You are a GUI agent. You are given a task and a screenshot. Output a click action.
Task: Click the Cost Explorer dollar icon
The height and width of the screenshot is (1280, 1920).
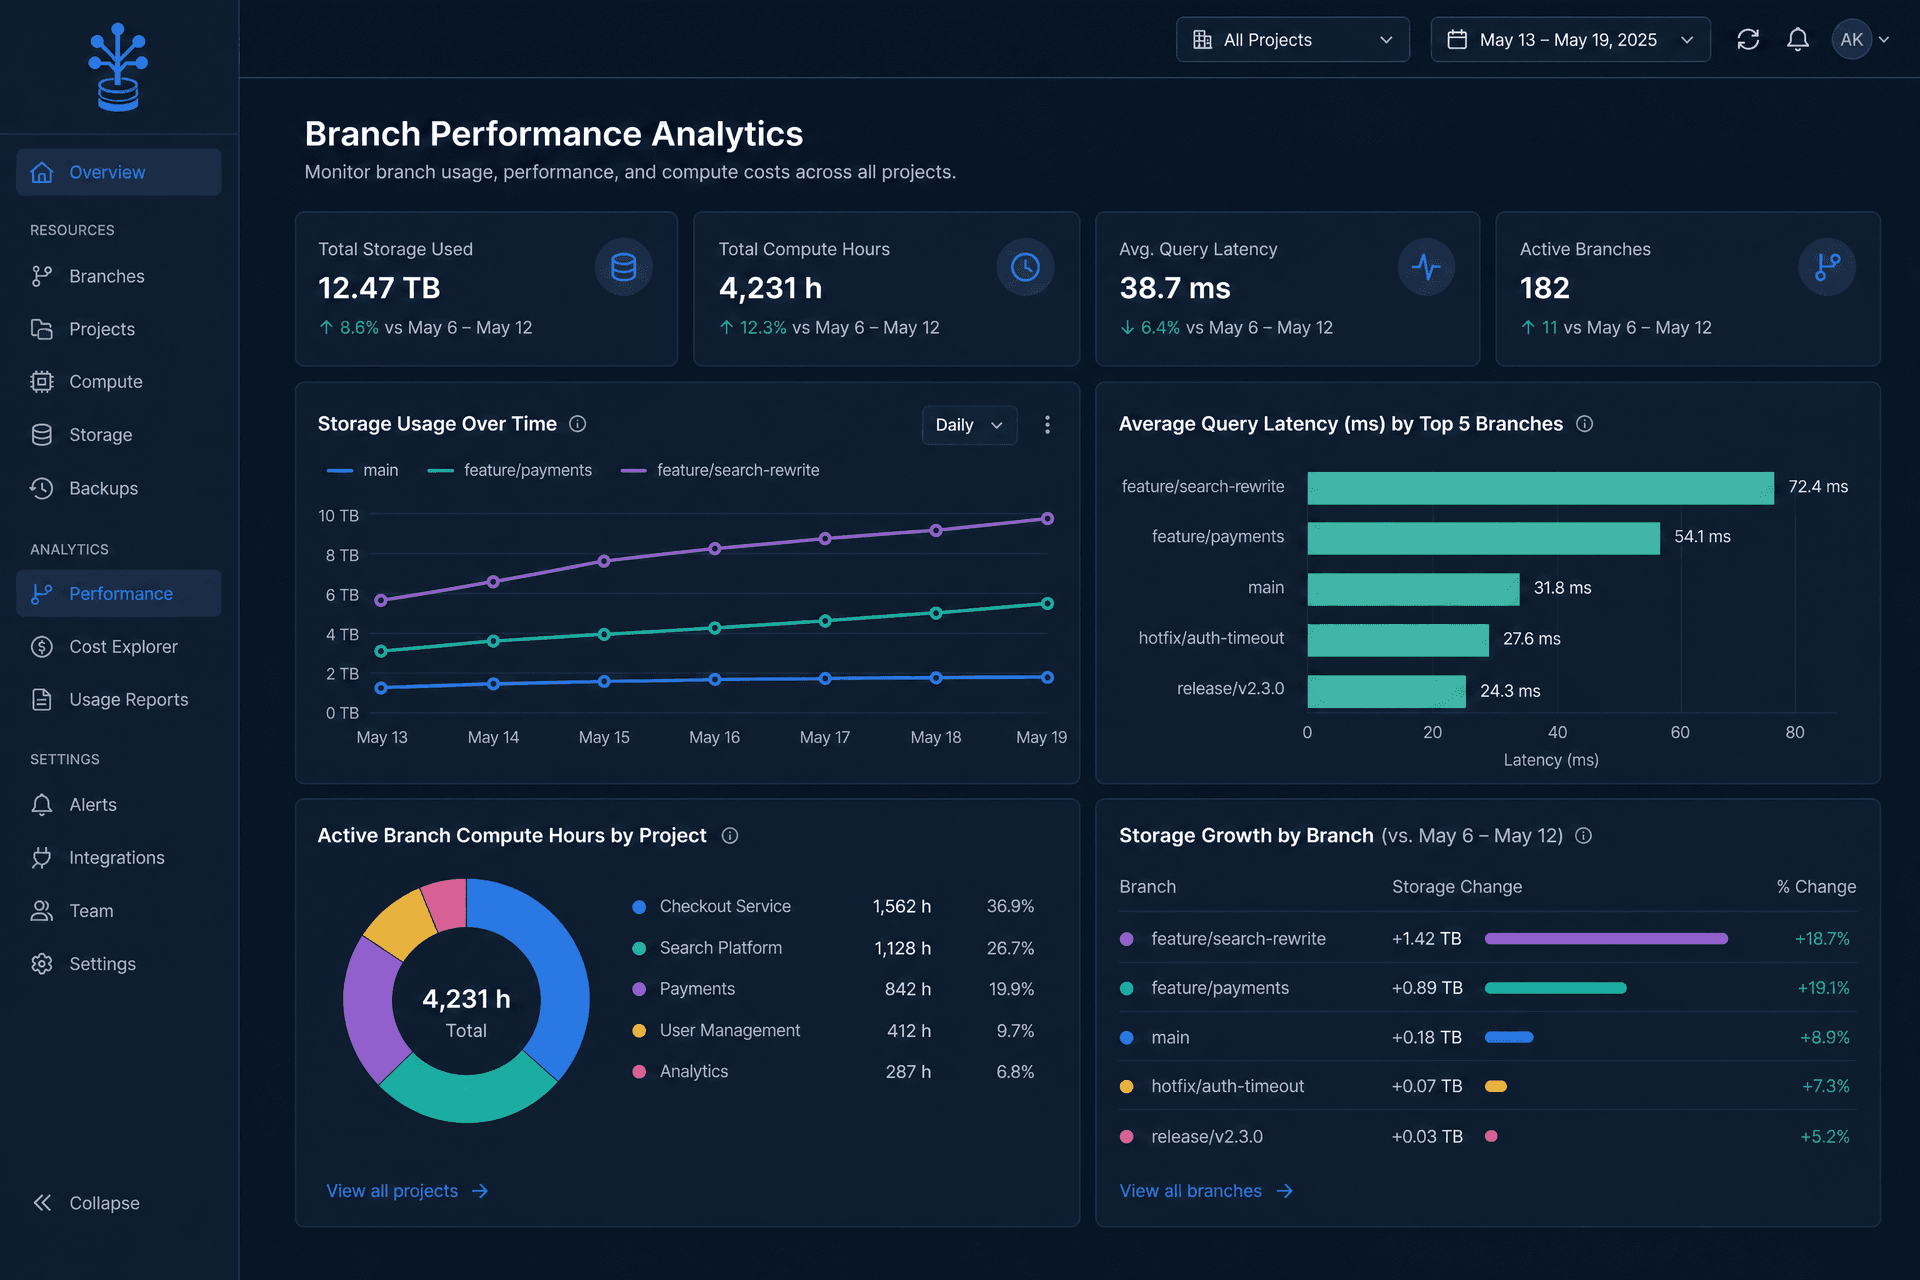[x=42, y=647]
